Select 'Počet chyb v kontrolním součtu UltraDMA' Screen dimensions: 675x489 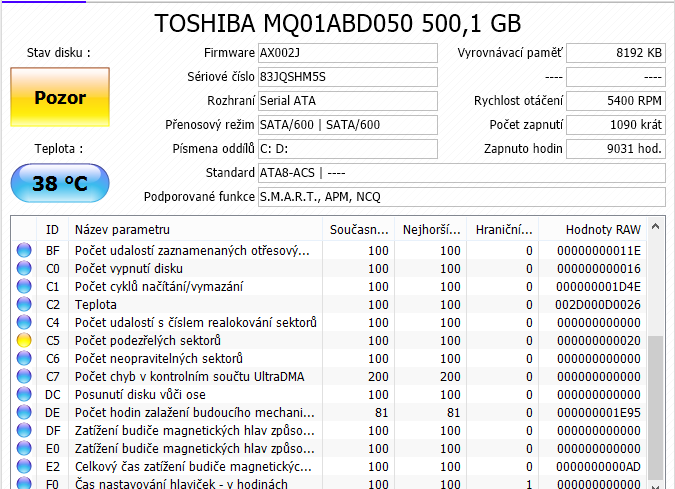329,377
